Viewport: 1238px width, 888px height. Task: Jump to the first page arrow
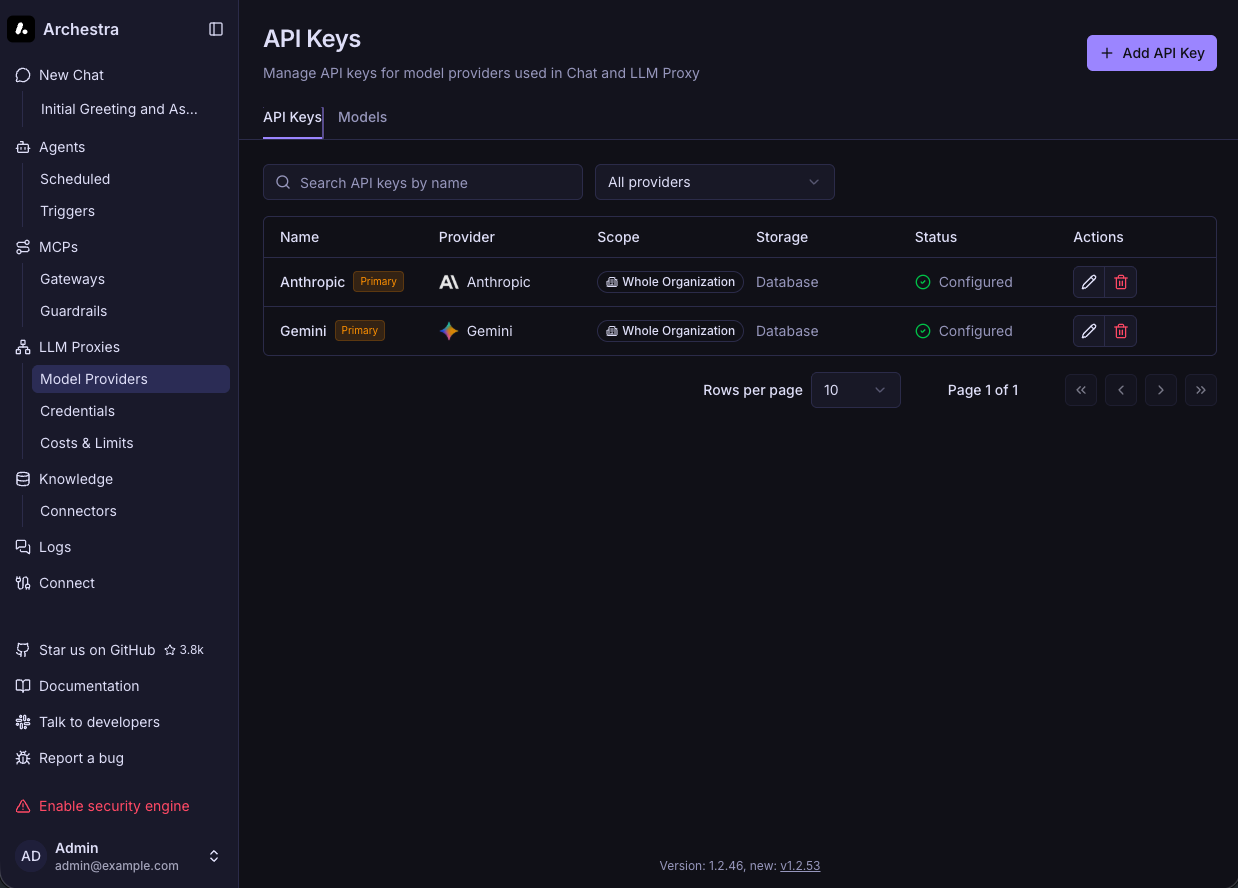1081,390
